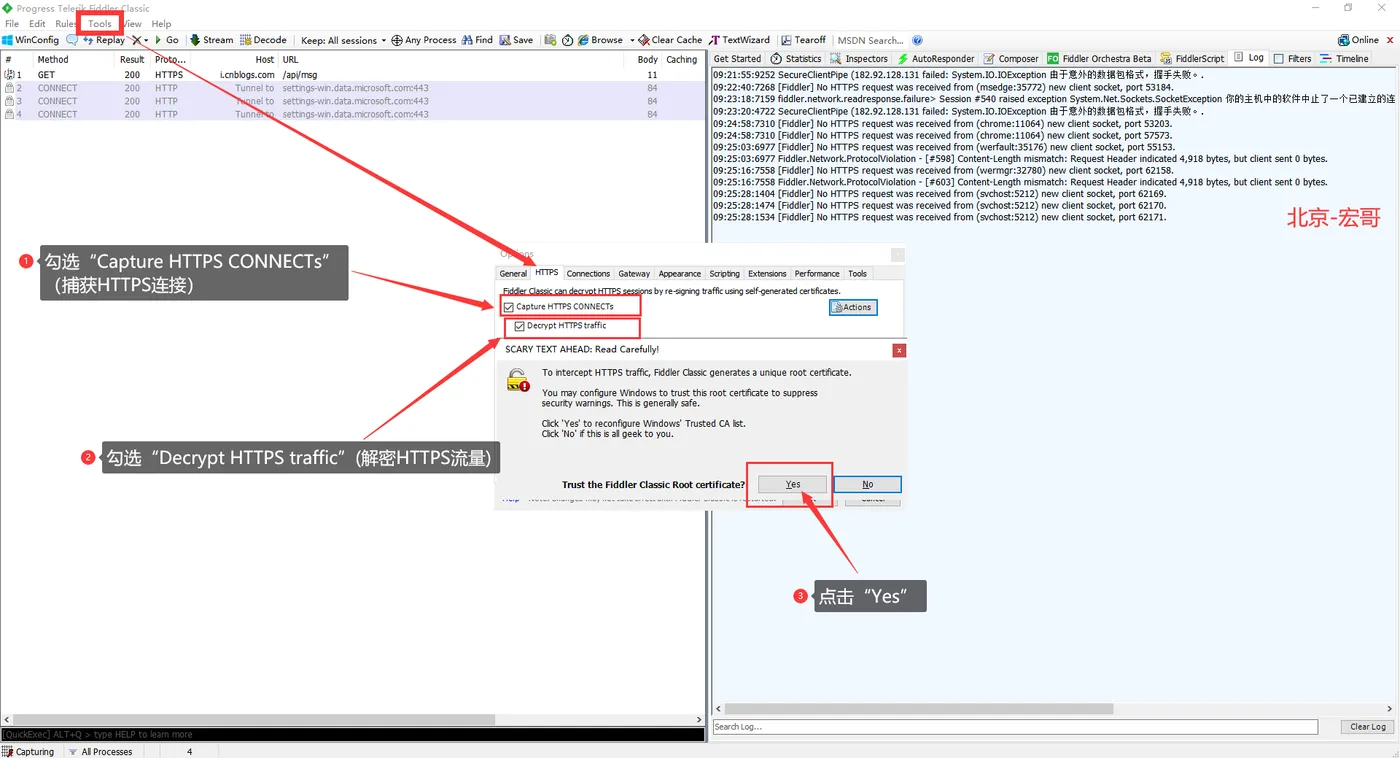This screenshot has height=758, width=1400.
Task: Click No in the certificate dialog
Action: point(867,484)
